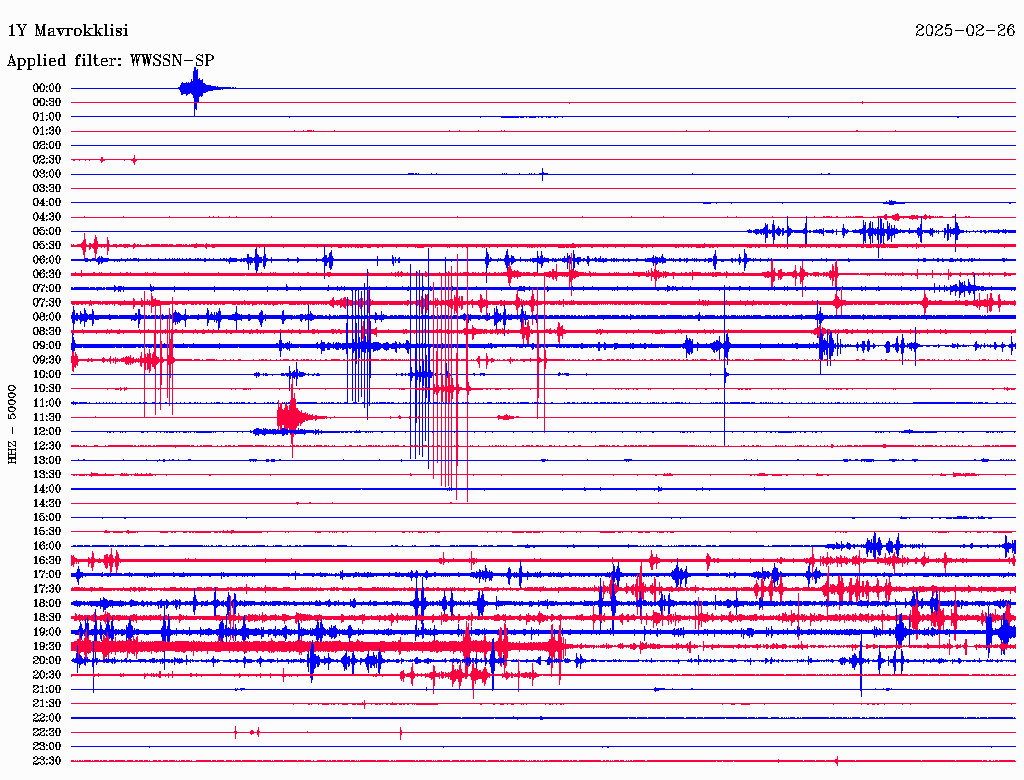
Task: Click the station title '1Y Mavrokklisi'
Action: 68,31
